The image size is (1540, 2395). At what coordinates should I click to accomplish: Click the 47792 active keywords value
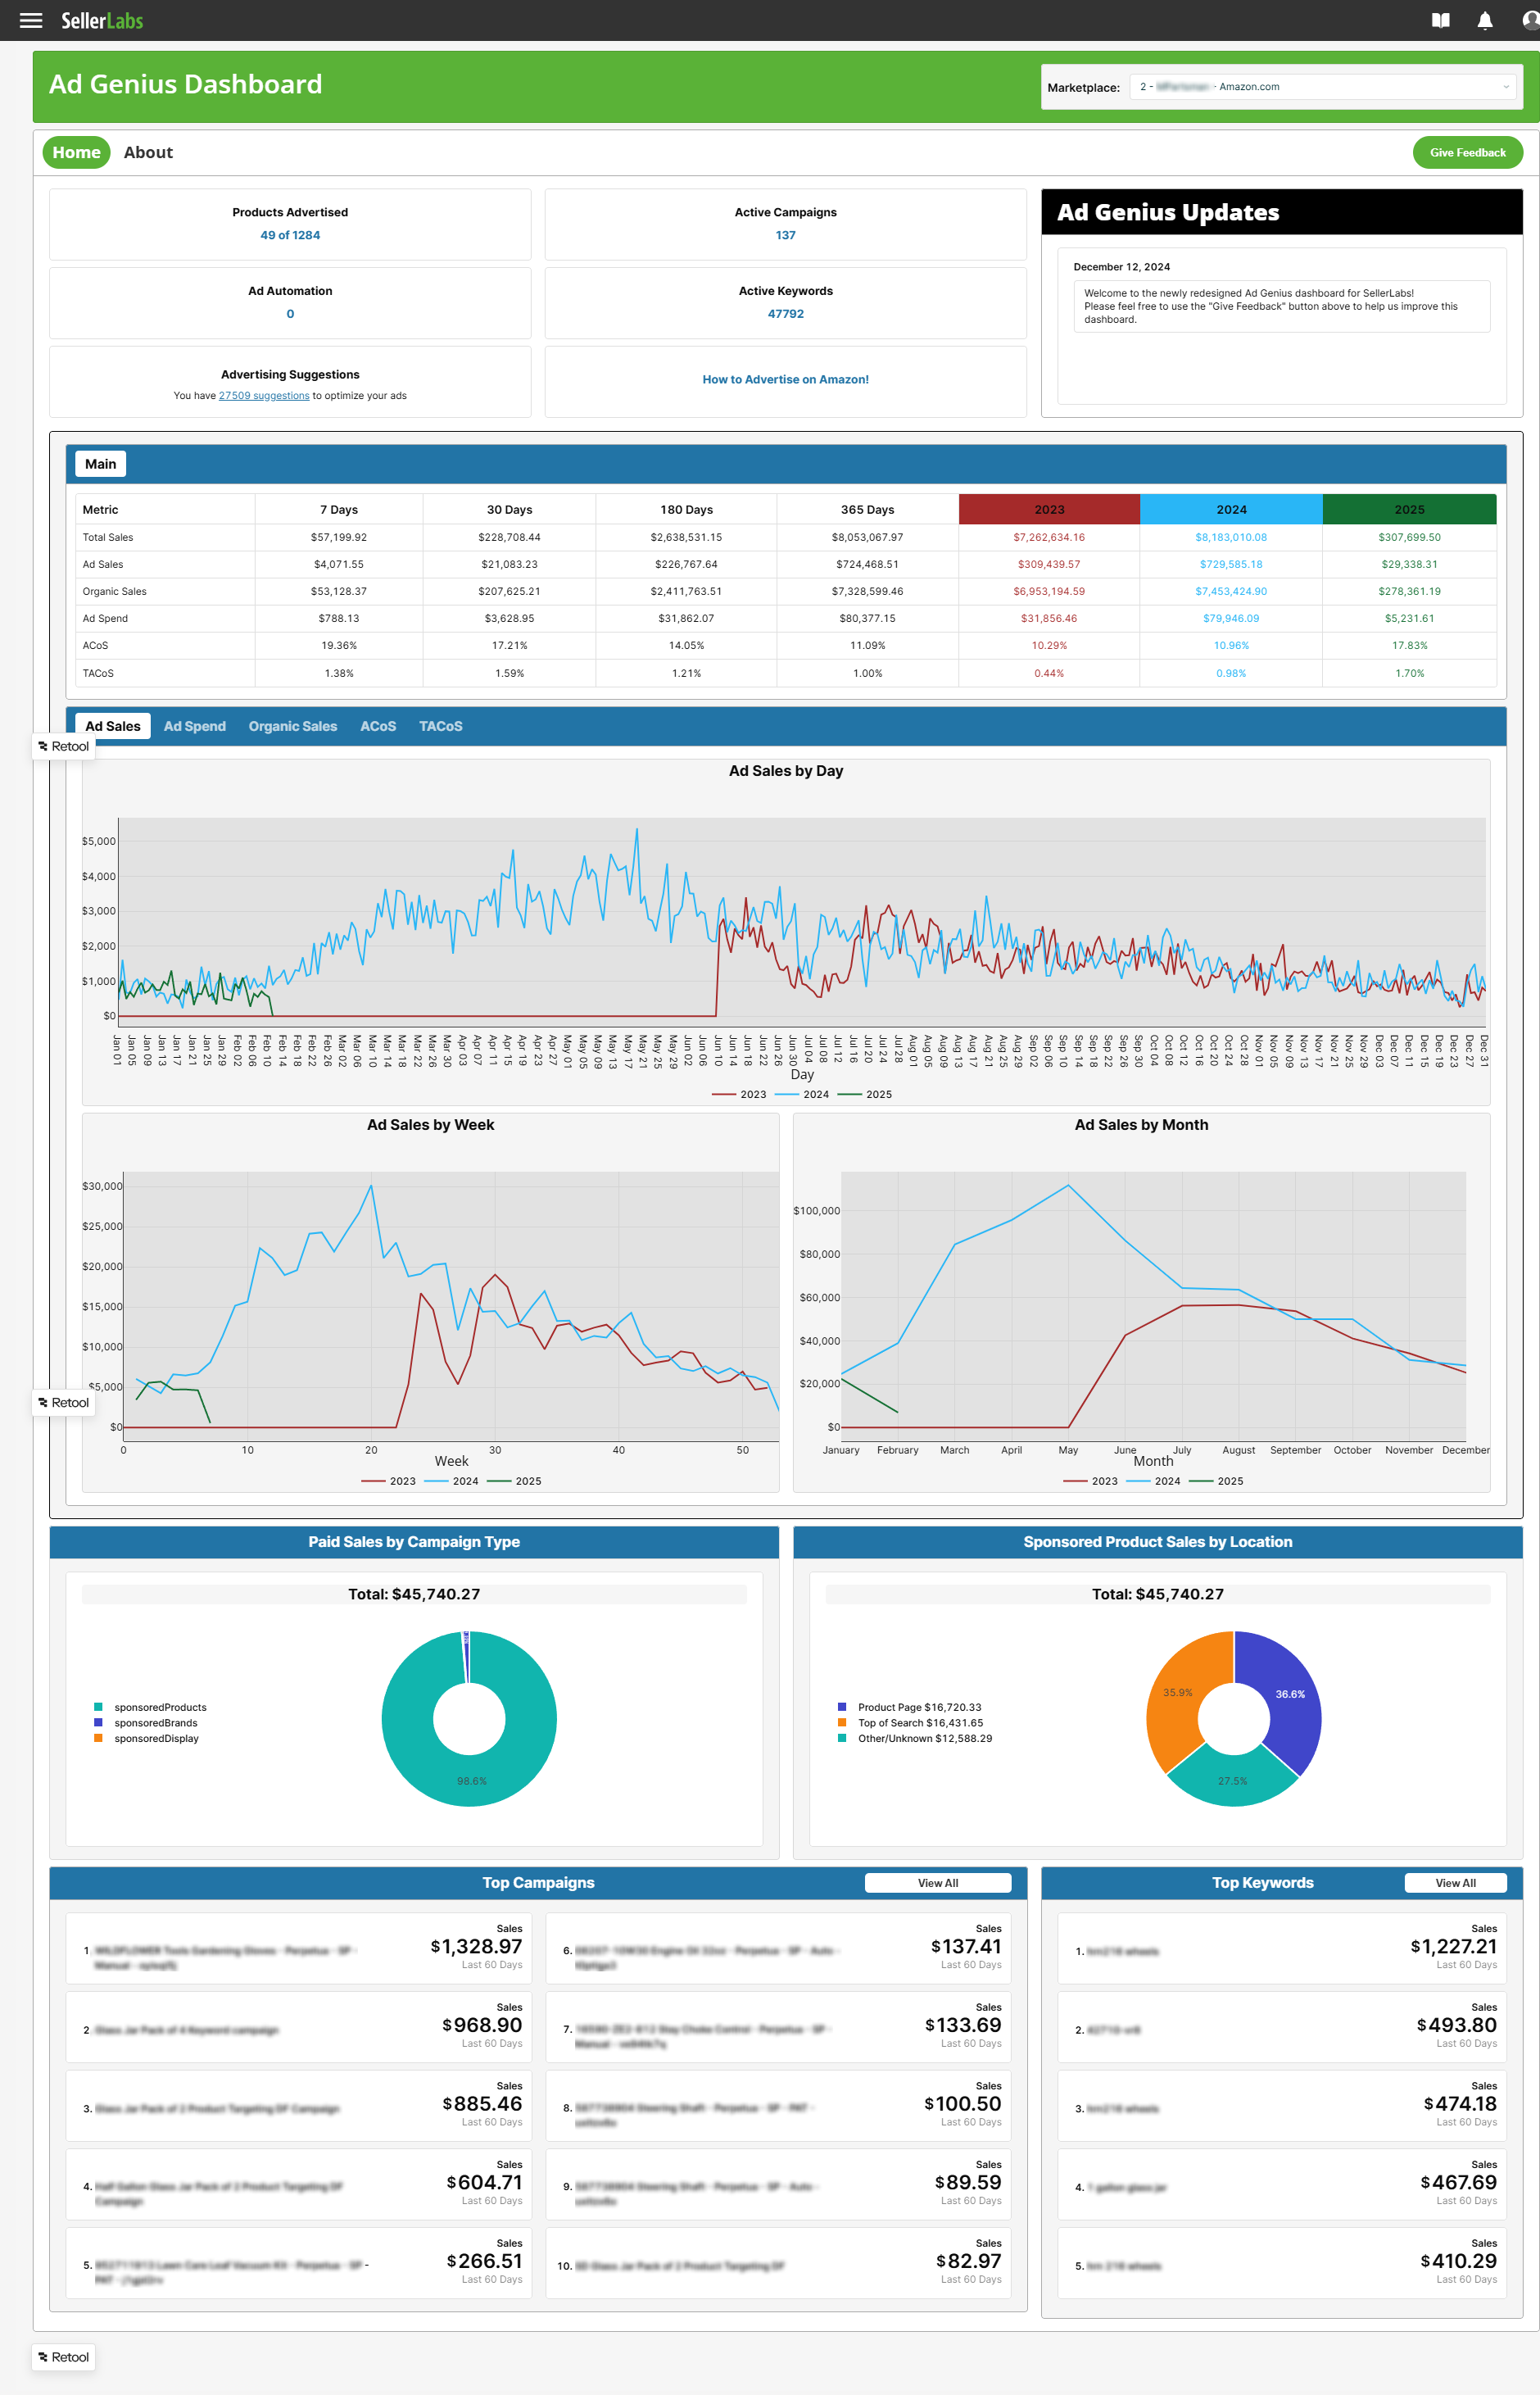pyautogui.click(x=785, y=313)
